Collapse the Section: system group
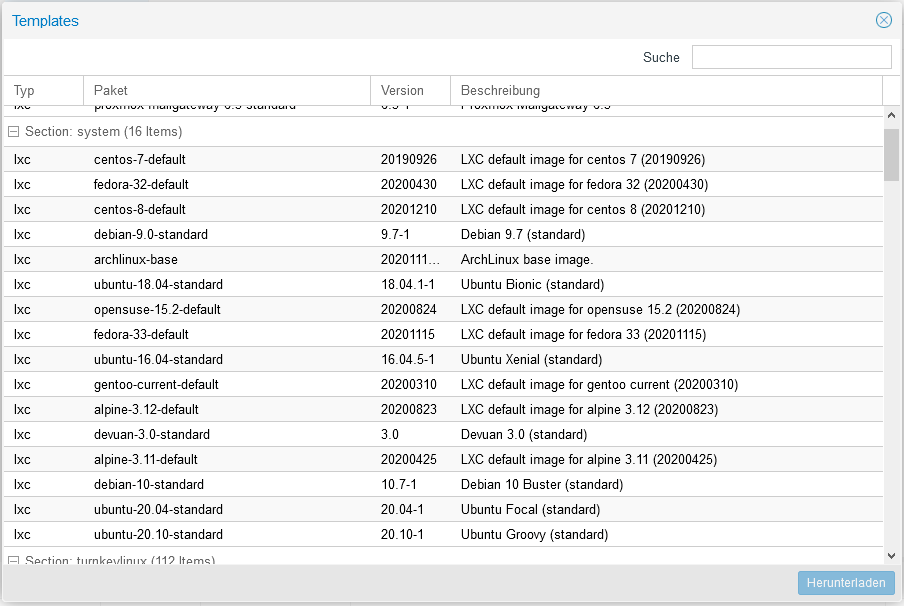The height and width of the screenshot is (606, 904). click(x=13, y=132)
